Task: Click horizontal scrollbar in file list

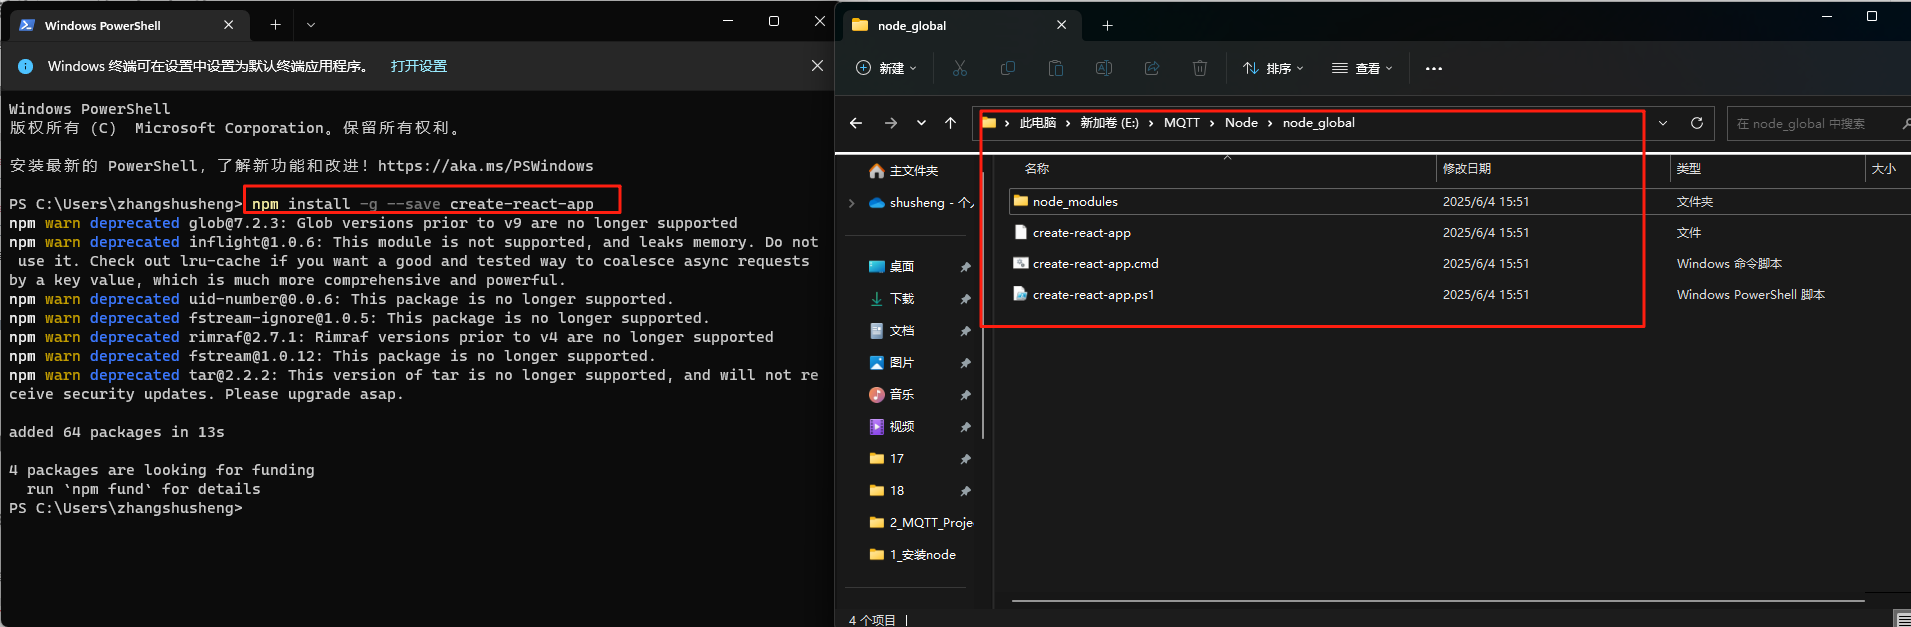Action: coord(1438,601)
